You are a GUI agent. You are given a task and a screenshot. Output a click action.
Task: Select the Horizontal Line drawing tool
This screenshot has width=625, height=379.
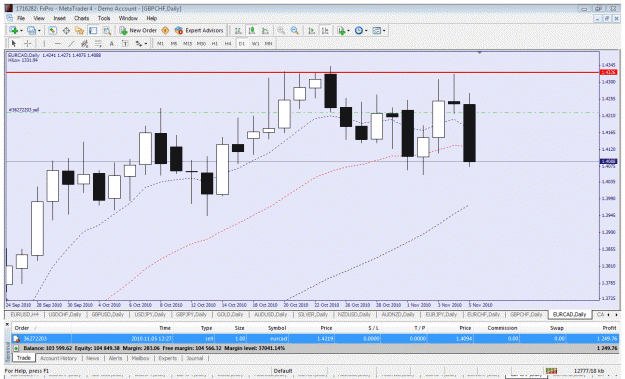pos(57,43)
